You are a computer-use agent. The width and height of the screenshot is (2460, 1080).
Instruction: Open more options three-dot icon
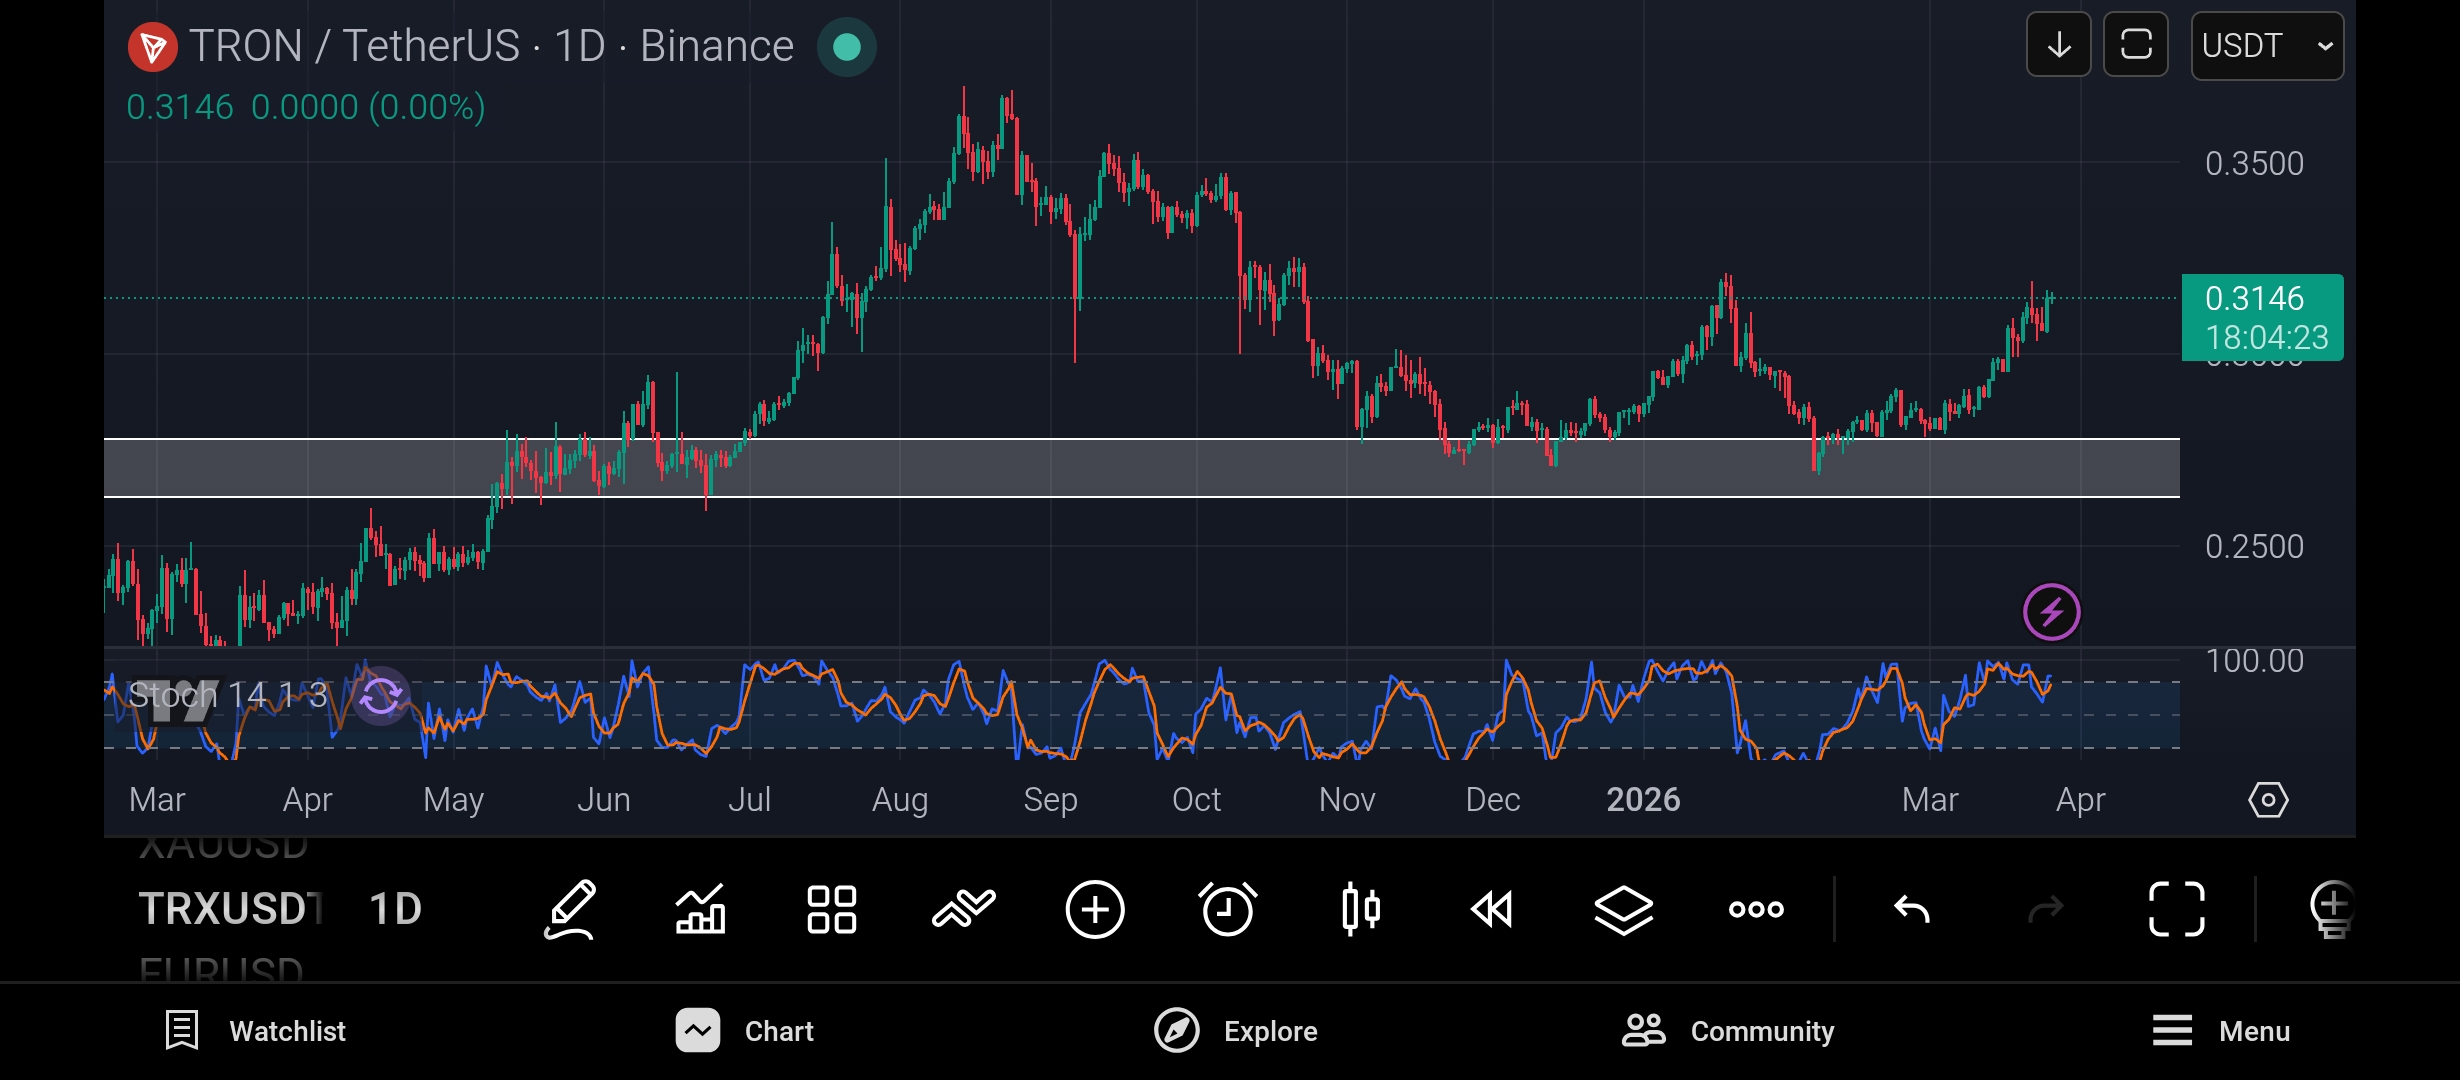pos(1756,909)
